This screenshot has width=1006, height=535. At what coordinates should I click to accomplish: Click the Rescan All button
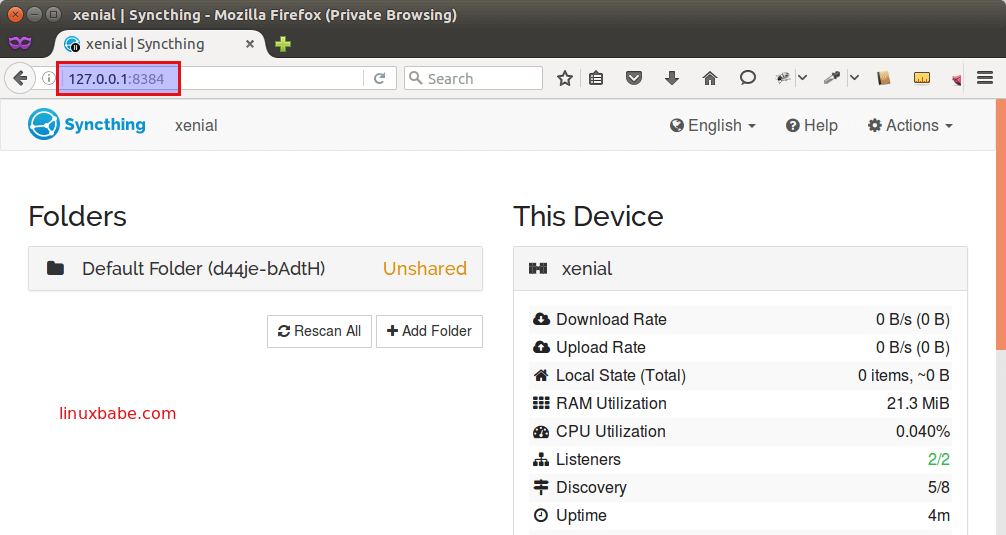tap(319, 331)
